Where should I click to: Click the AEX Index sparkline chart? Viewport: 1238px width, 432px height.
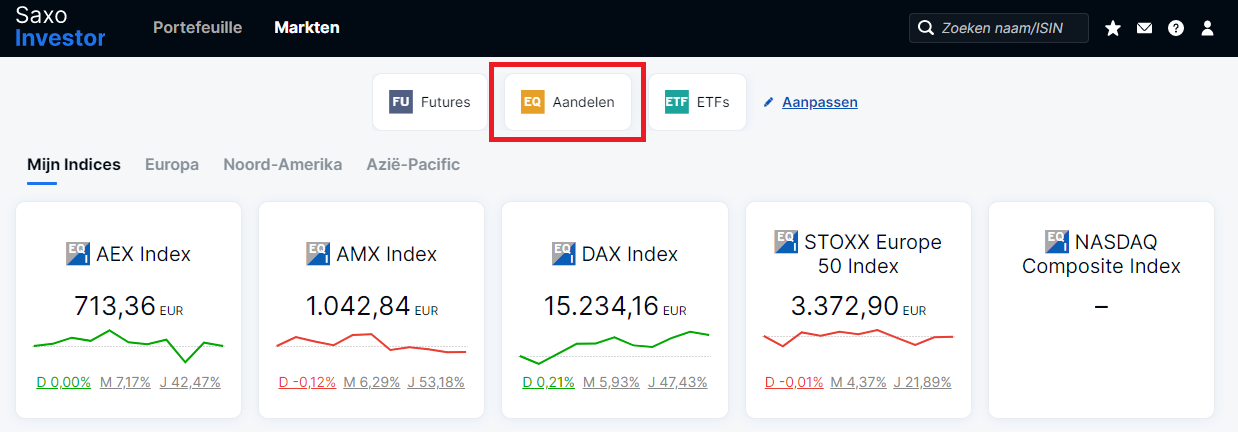(128, 346)
